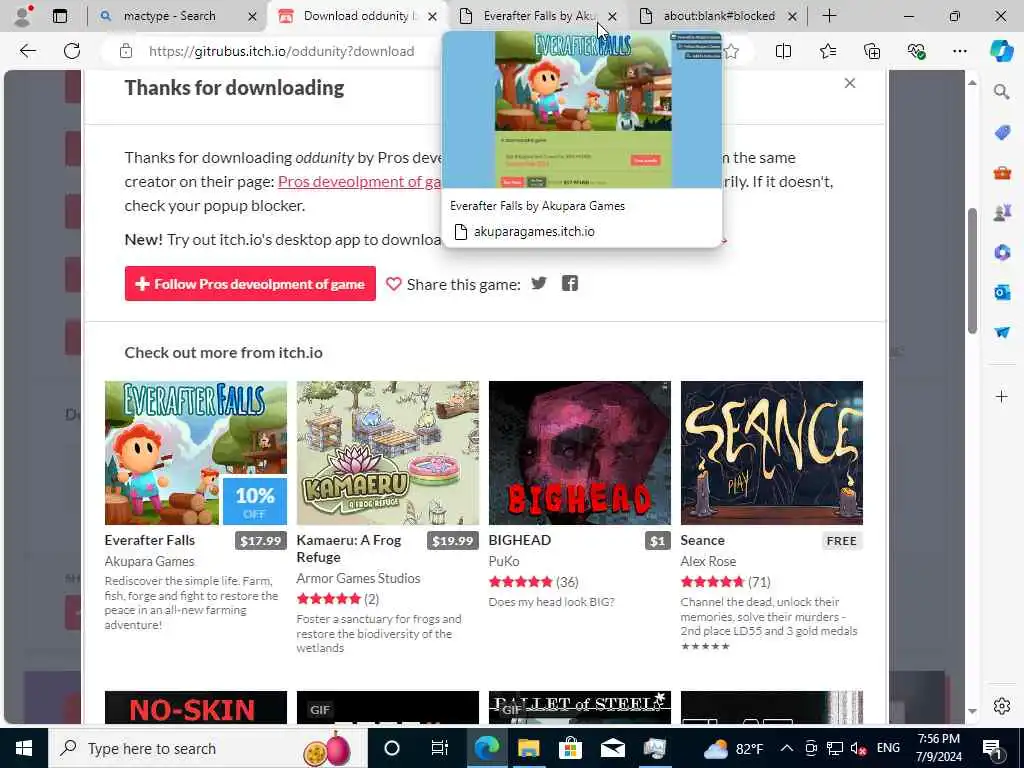
Task: Open Task View on taskbar
Action: [x=440, y=748]
